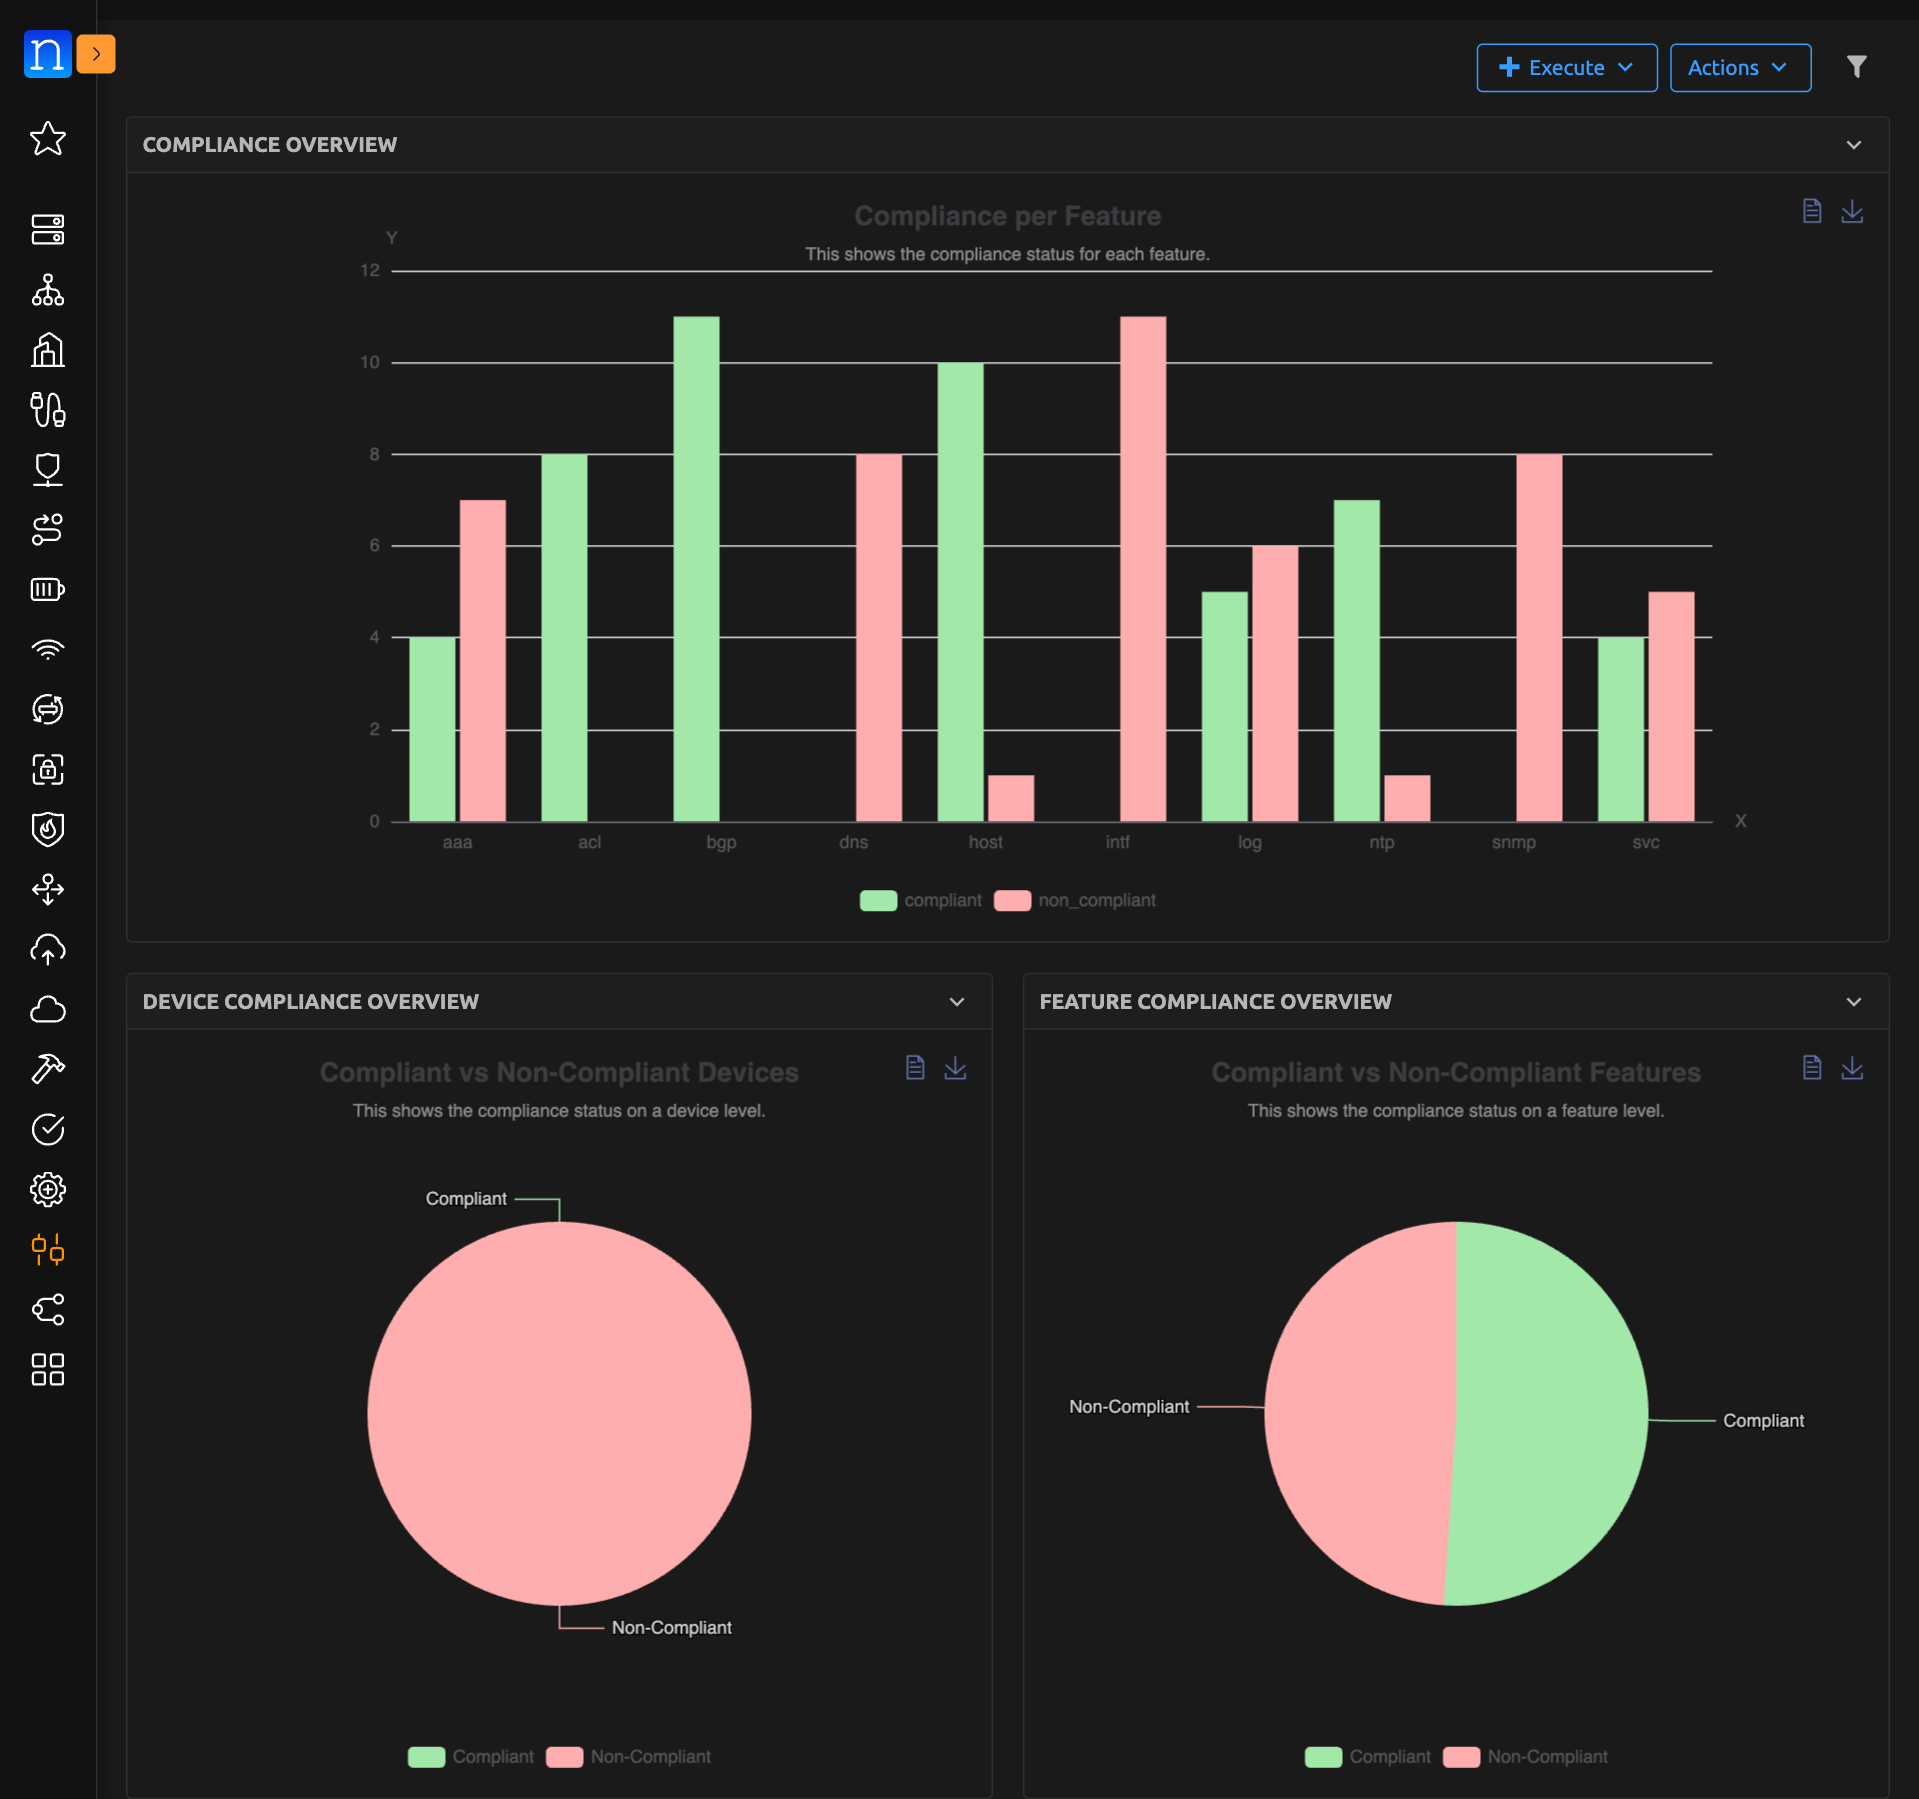Click the Execute button
The image size is (1919, 1799).
(x=1565, y=67)
